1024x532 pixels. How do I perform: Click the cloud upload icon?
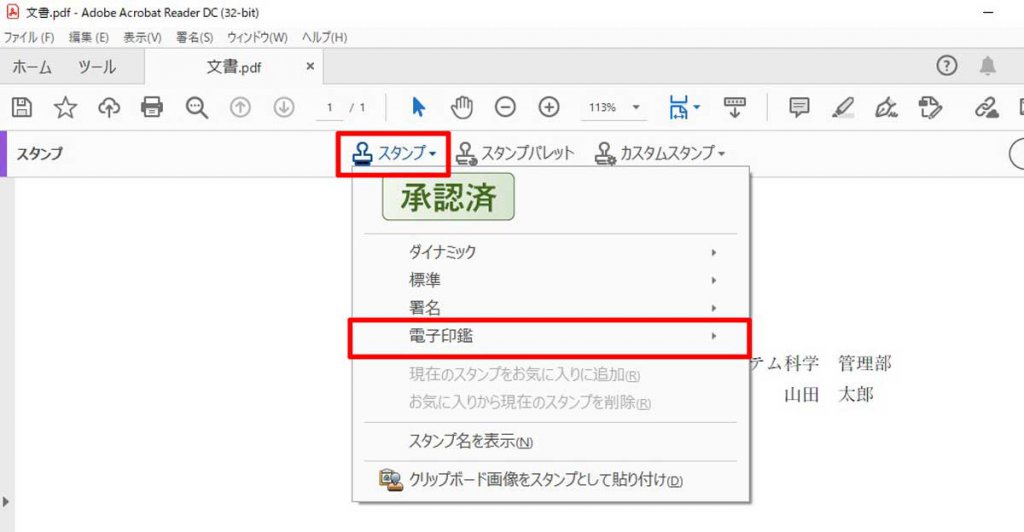pos(109,107)
